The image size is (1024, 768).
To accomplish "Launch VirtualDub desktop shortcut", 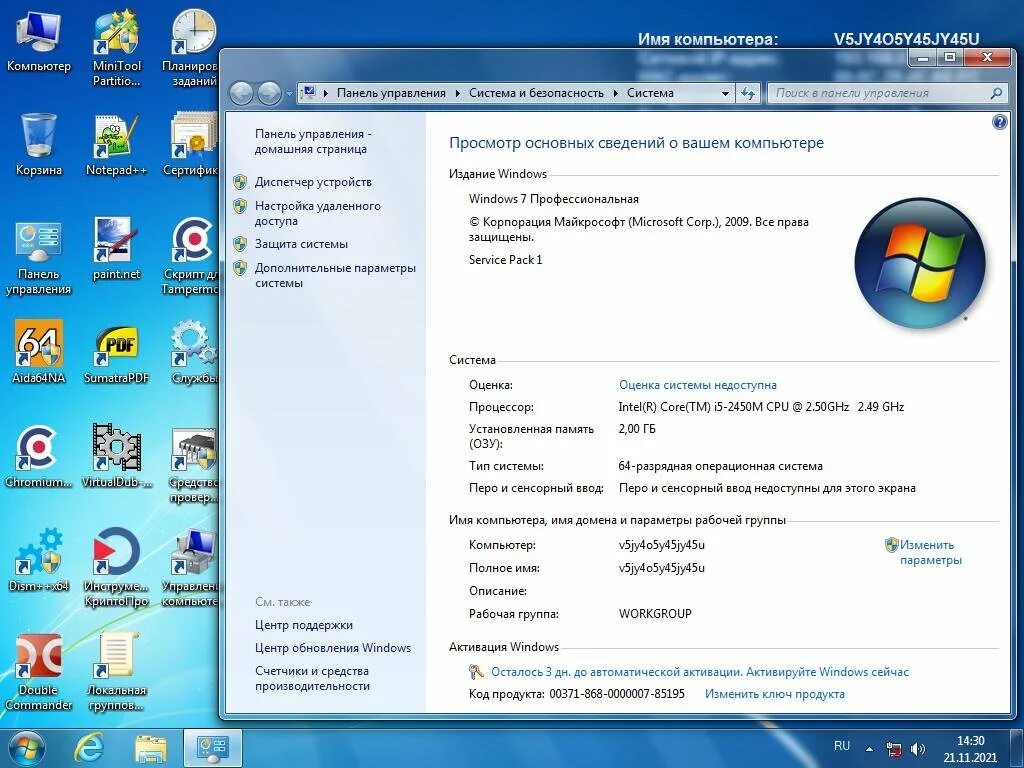I will click(116, 456).
